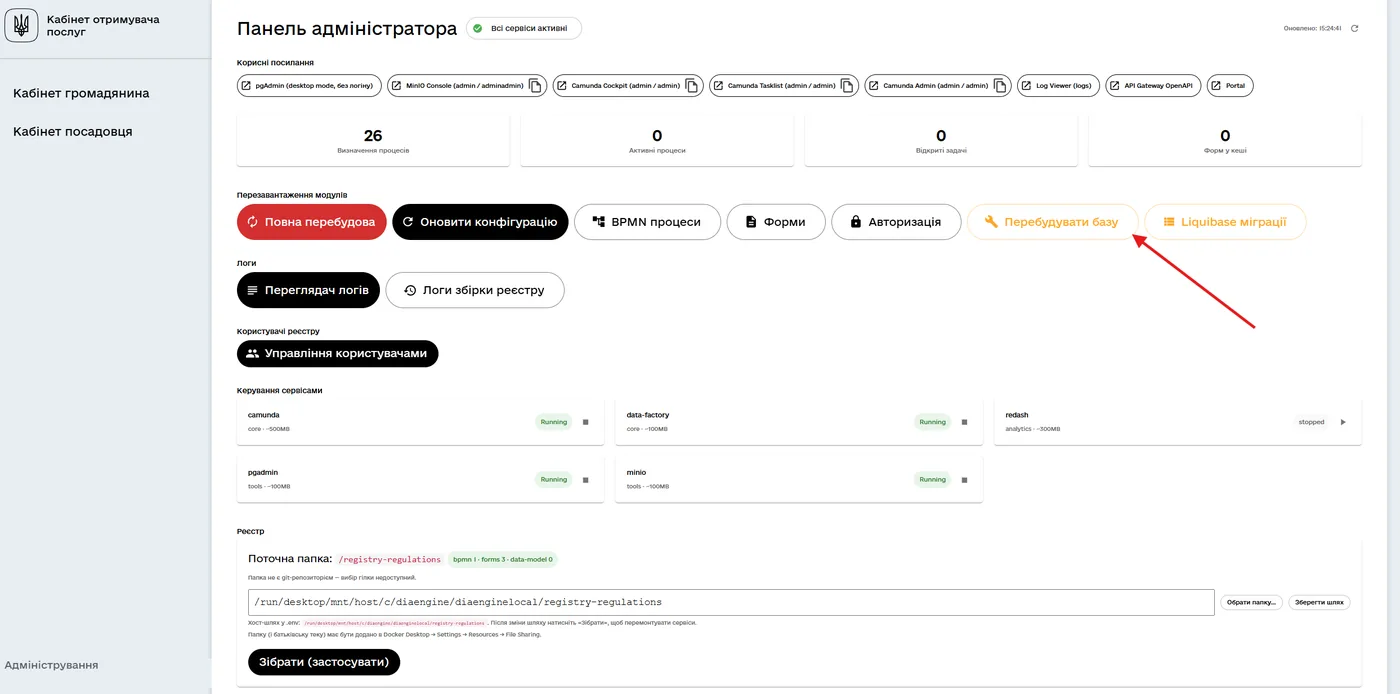Viewport: 1400px width, 694px height.
Task: Open the Переглядач логів log viewer
Action: point(308,290)
